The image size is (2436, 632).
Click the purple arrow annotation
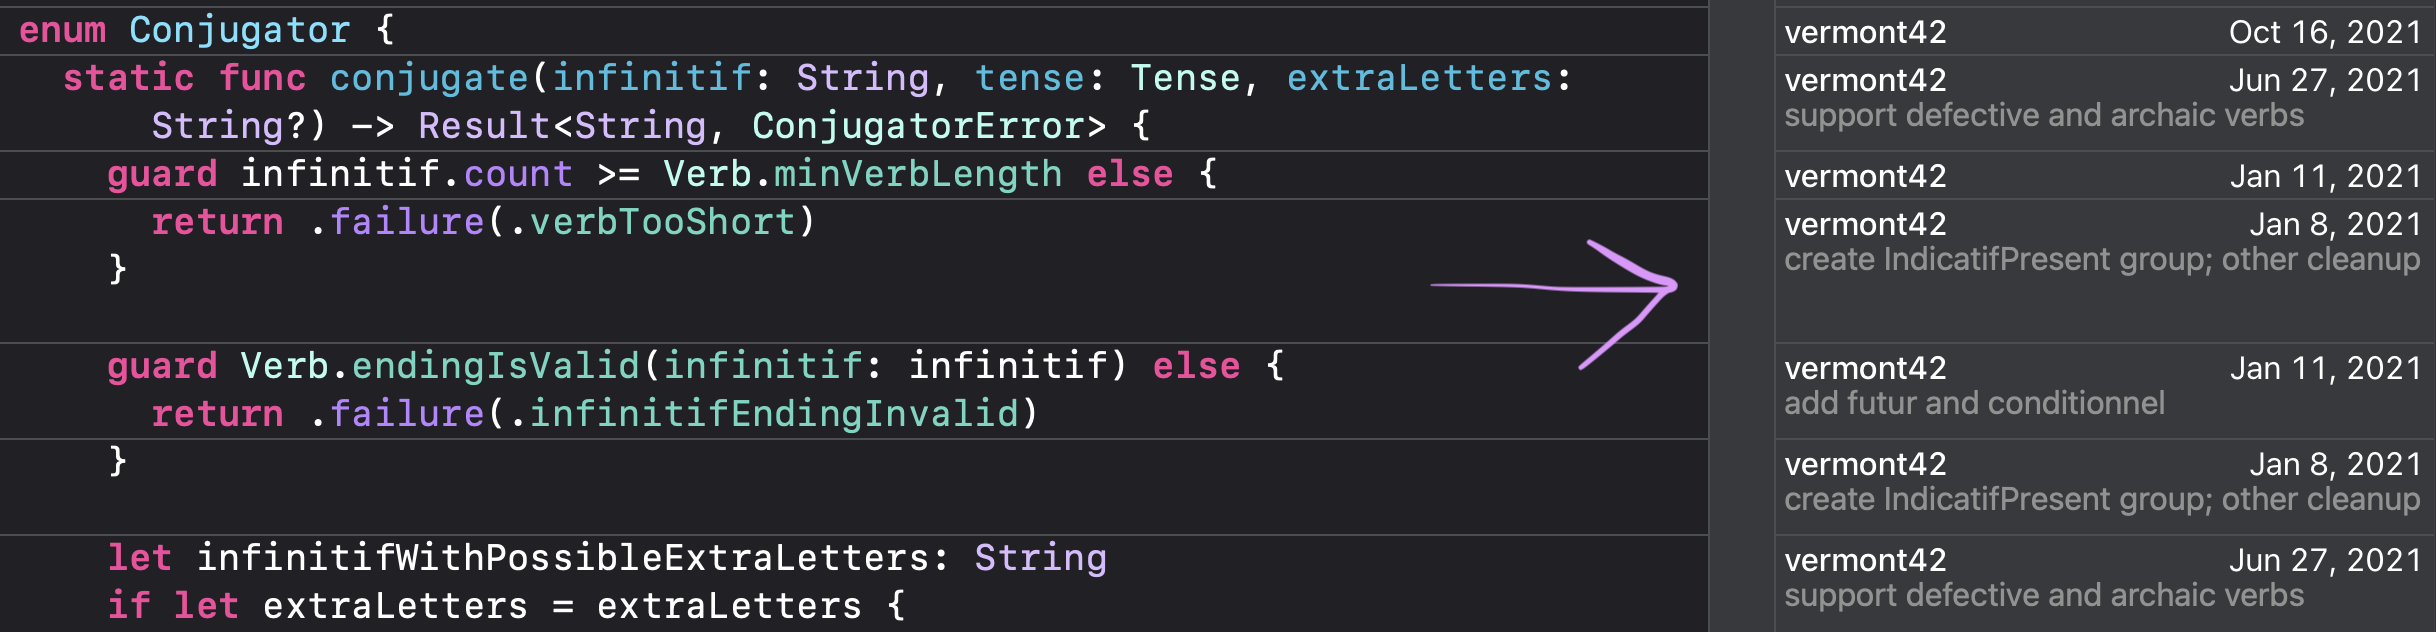coord(1600,290)
